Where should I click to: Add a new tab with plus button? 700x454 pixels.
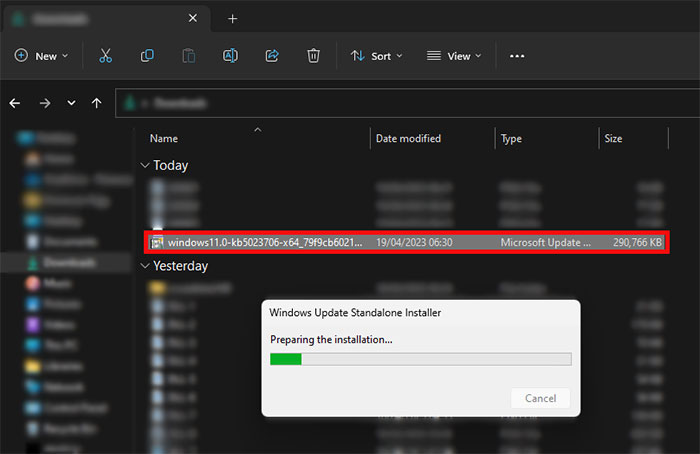[x=232, y=19]
